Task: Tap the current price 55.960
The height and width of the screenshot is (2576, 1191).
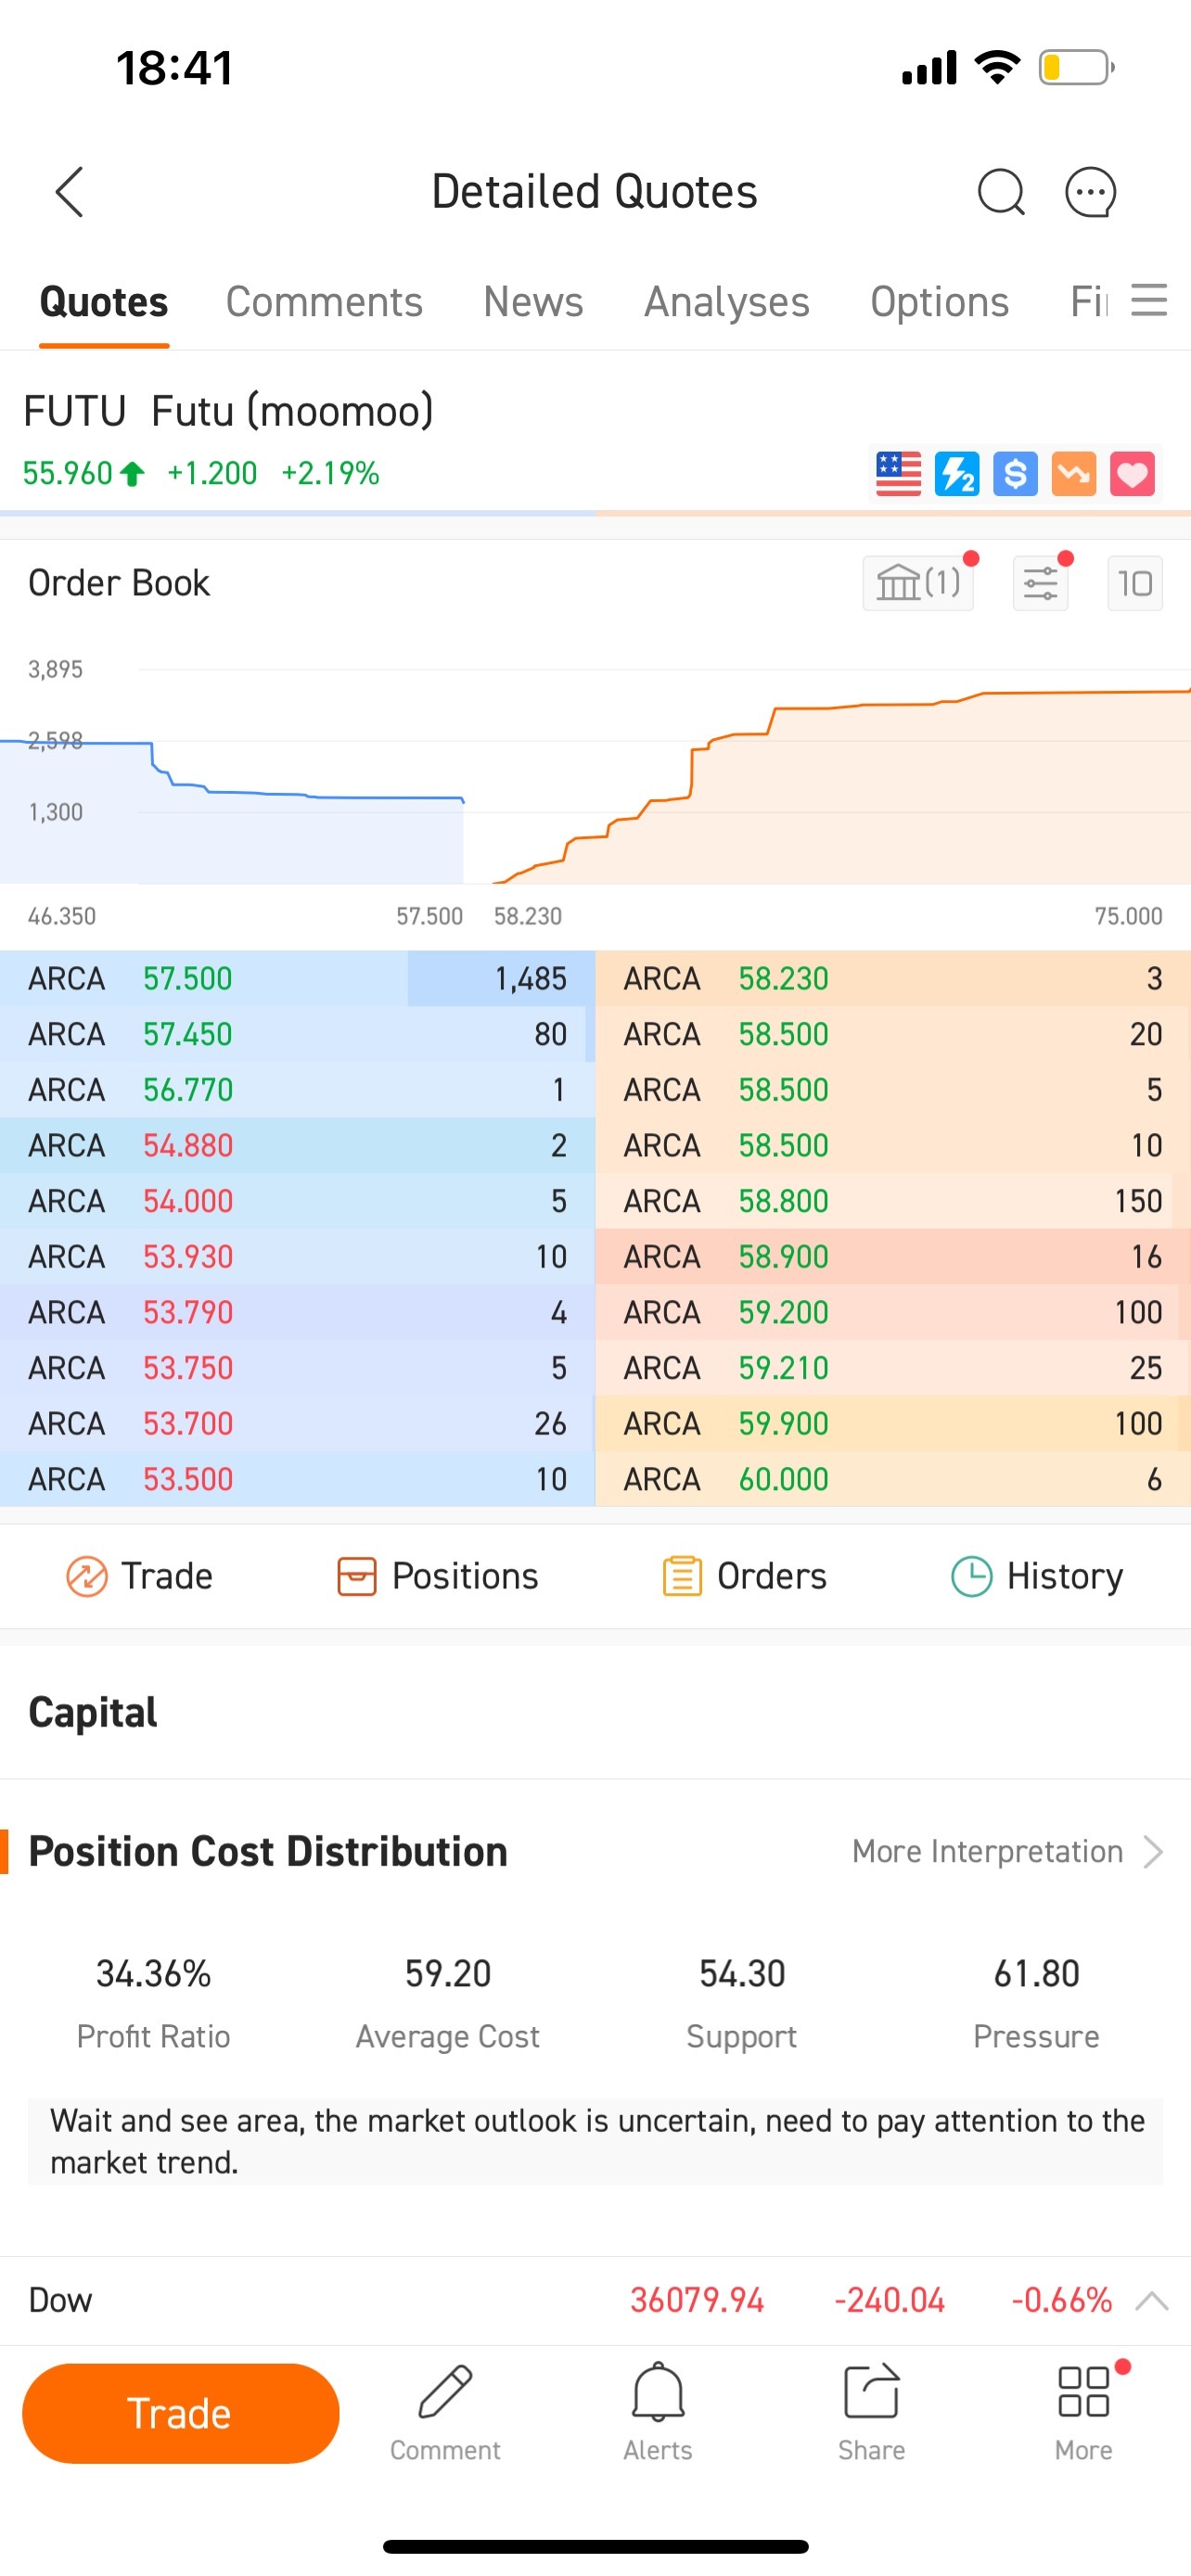Action: coord(68,473)
